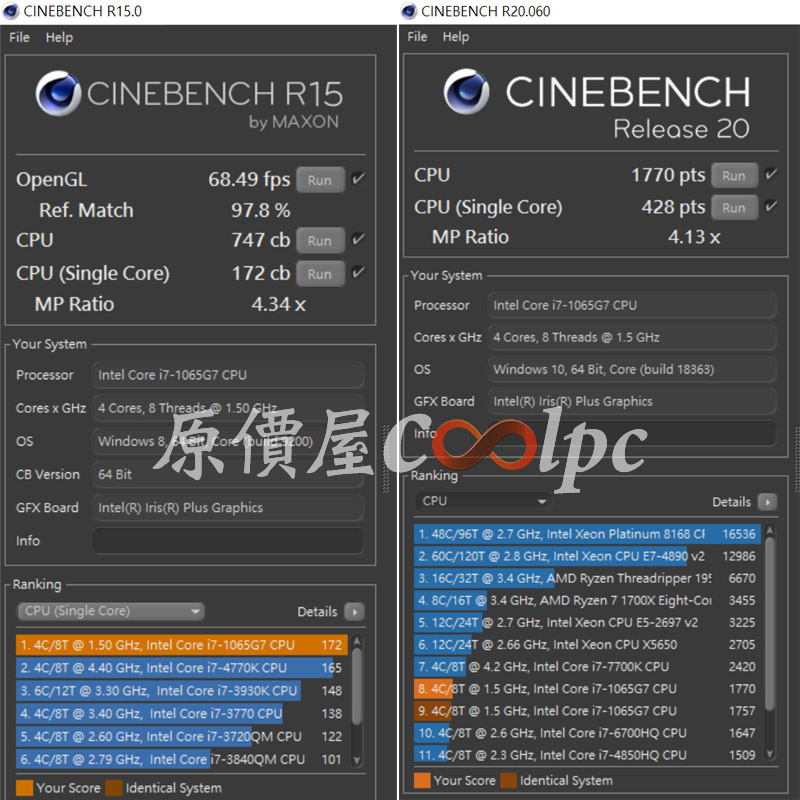Click the R15 Details arrow icon

(354, 611)
